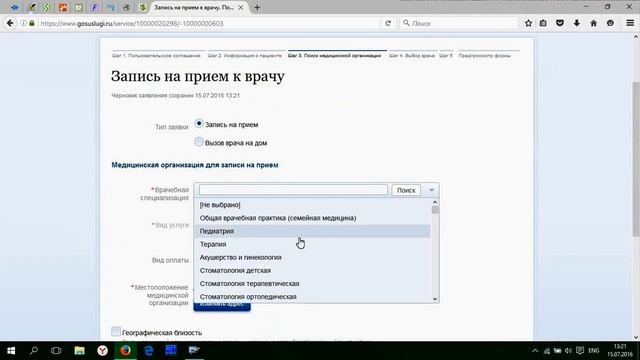Image resolution: width=640 pixels, height=360 pixels.
Task: Choose Стоматология терапевтическая option
Action: point(312,283)
